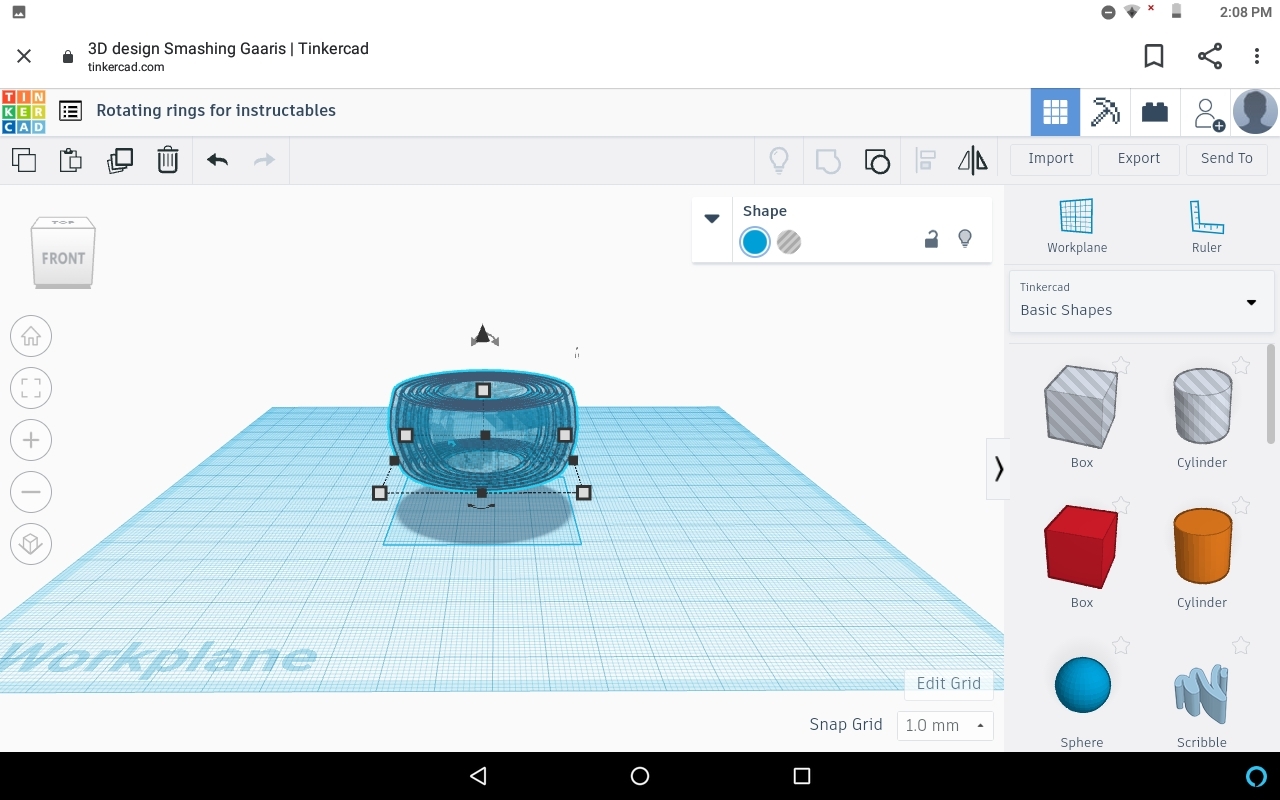Pick the striped hole Cylinder shape
The width and height of the screenshot is (1280, 800).
1202,406
